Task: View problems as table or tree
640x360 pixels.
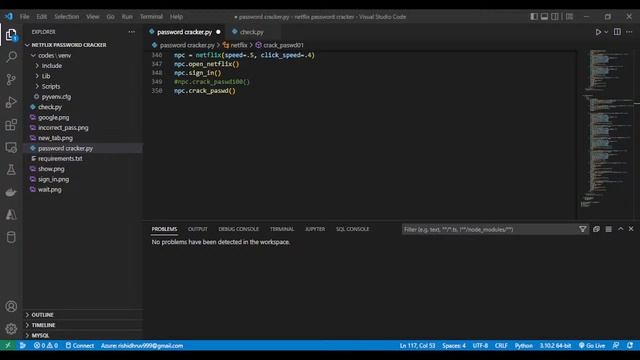Action: 609,229
